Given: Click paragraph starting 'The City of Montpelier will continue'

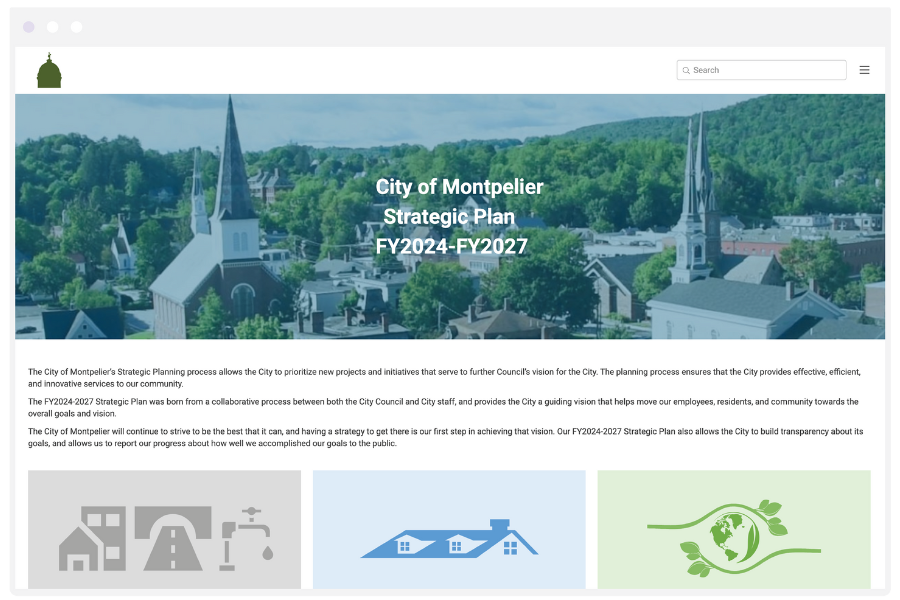Looking at the screenshot, I should [x=445, y=438].
